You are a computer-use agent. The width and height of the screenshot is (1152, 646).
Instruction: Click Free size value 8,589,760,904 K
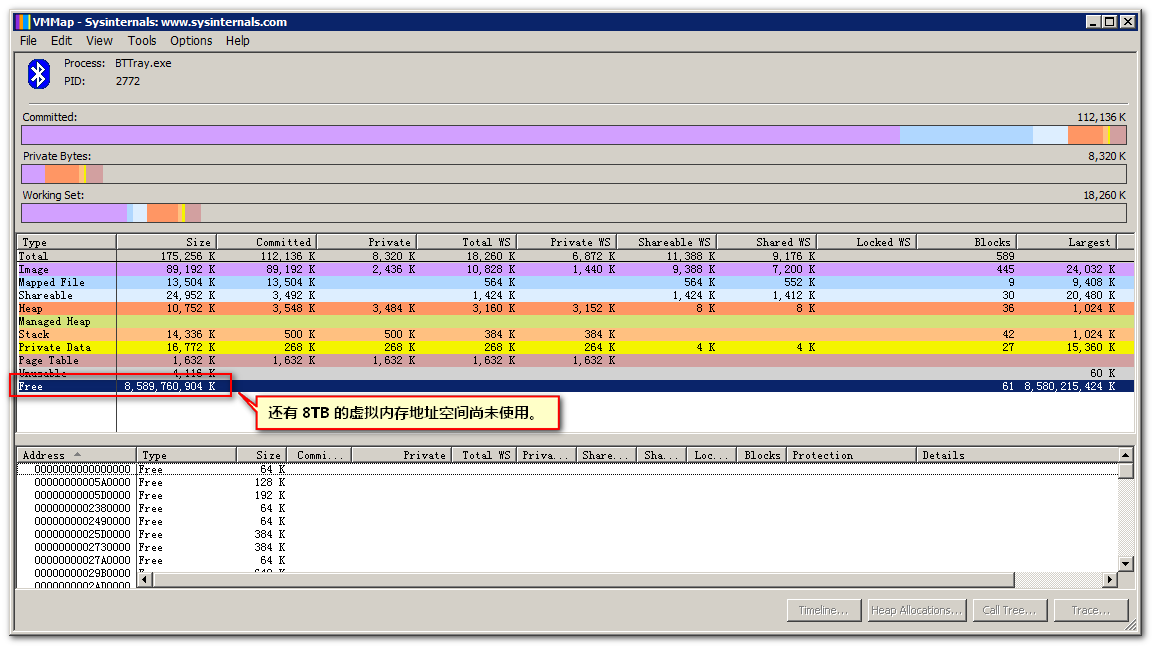(x=170, y=387)
